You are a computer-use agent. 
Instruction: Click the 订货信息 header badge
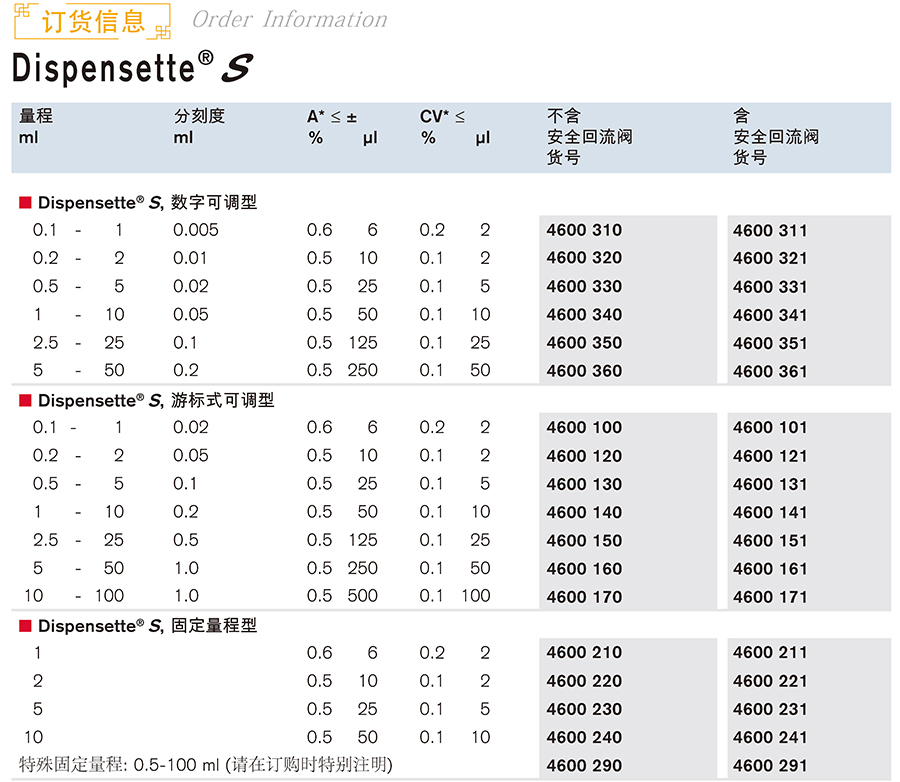92,20
